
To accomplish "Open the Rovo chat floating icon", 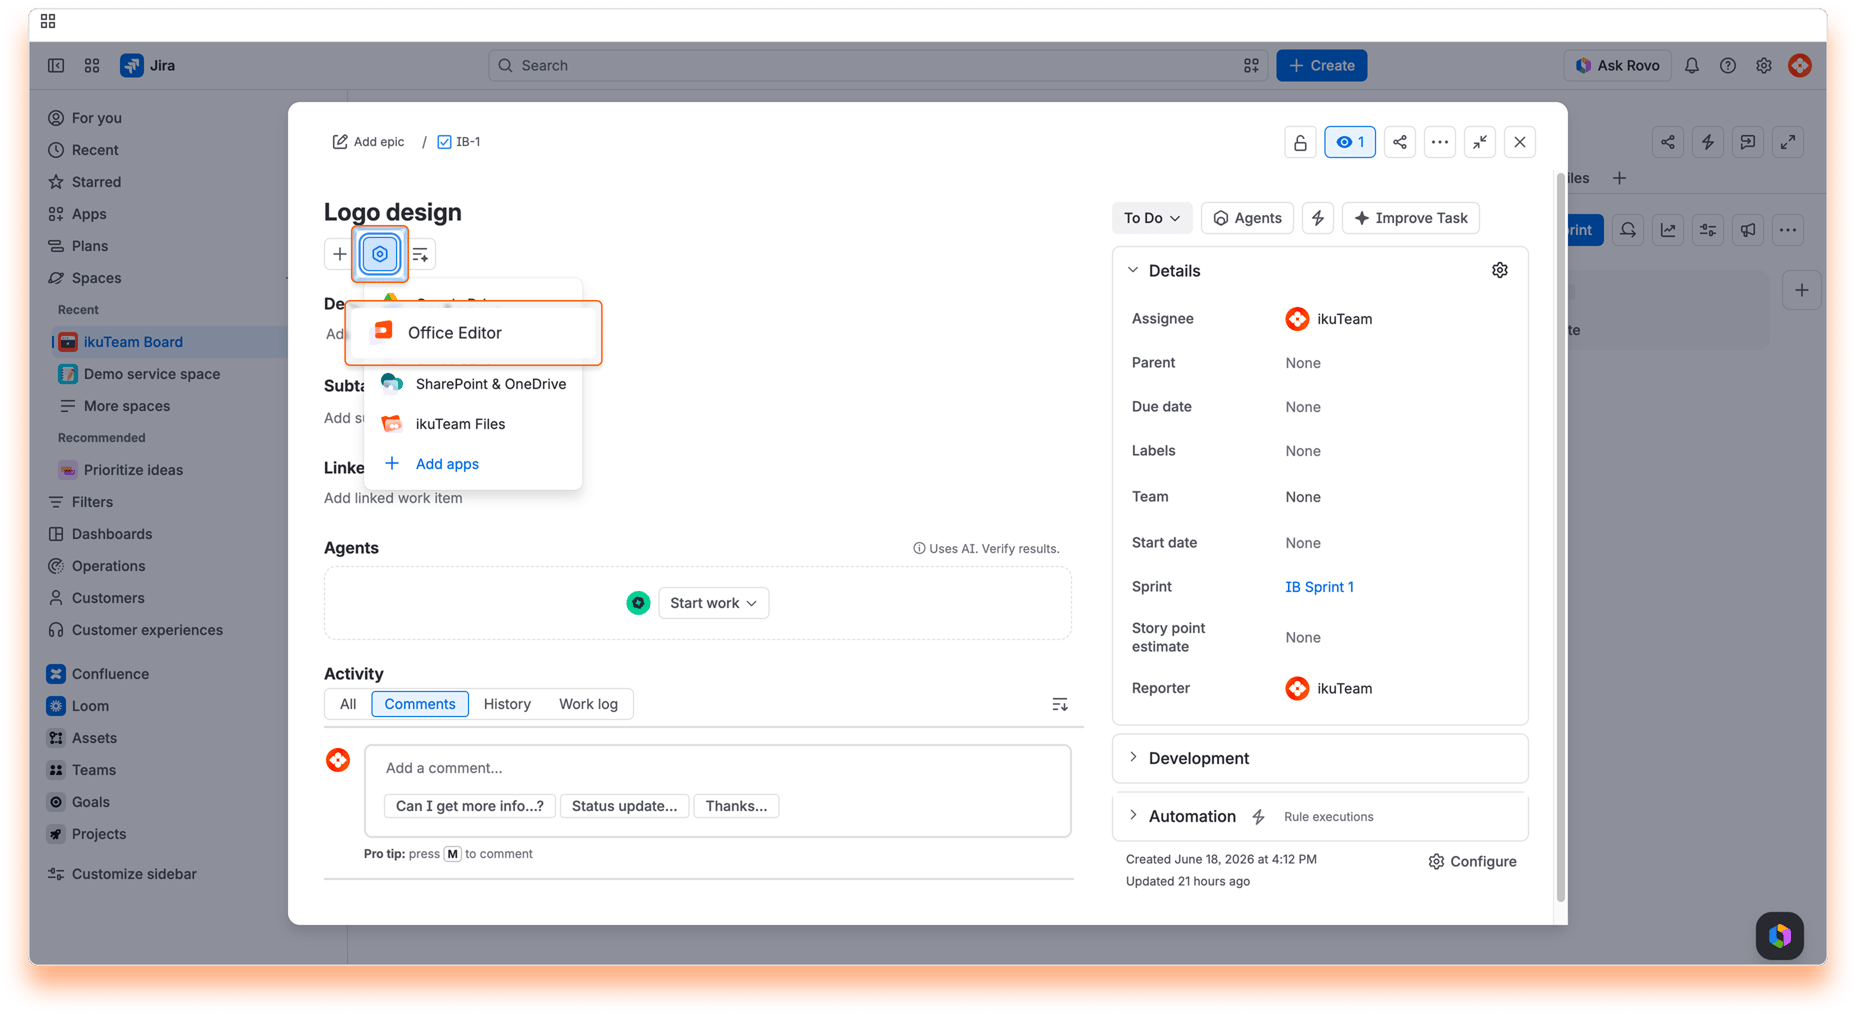I will coord(1780,935).
